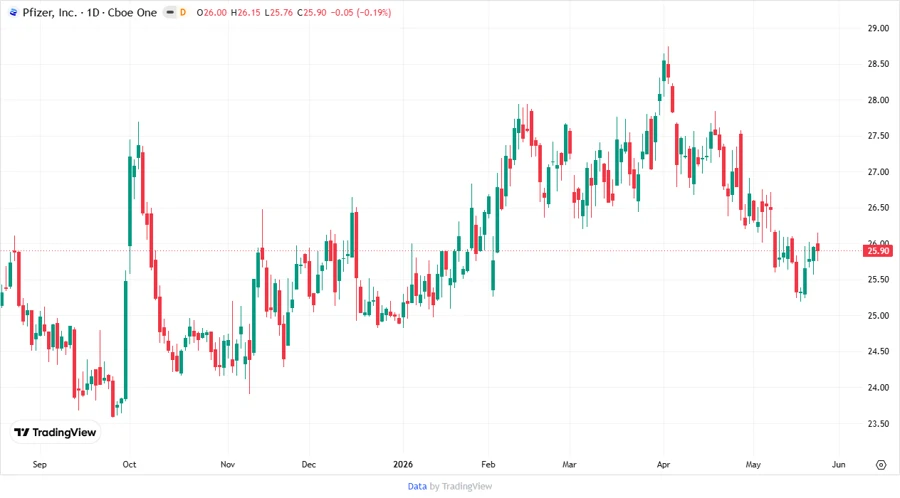The height and width of the screenshot is (498, 900).
Task: Click the 28.00 price axis label
Action: [x=878, y=100]
